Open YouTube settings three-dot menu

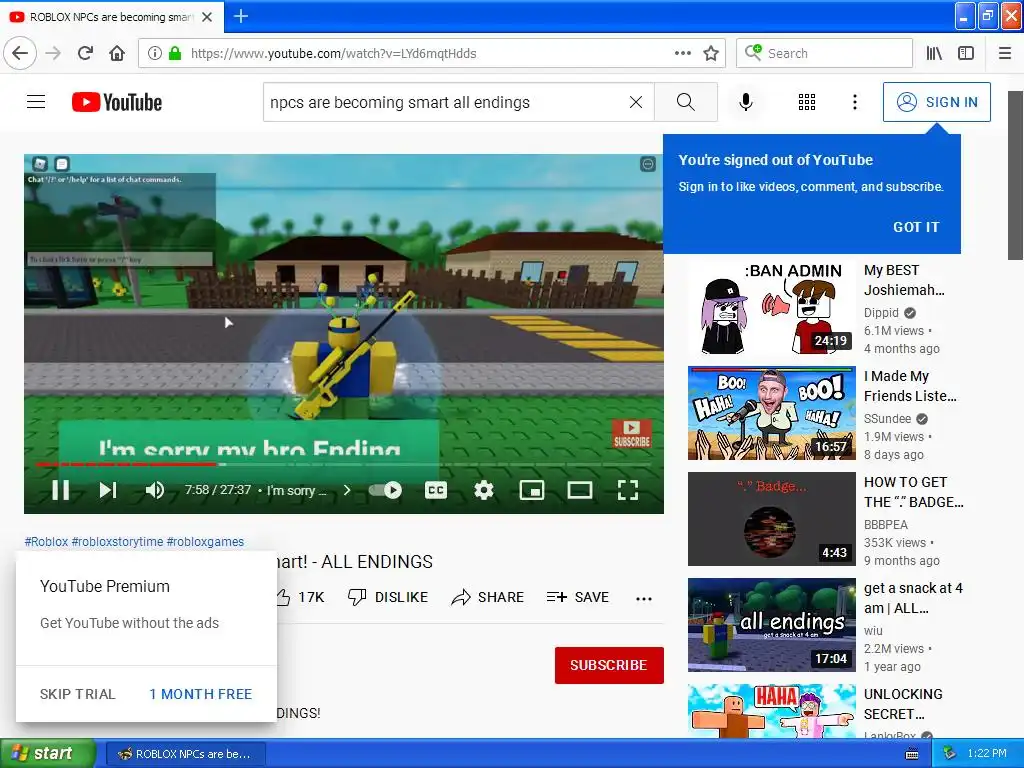pyautogui.click(x=854, y=102)
